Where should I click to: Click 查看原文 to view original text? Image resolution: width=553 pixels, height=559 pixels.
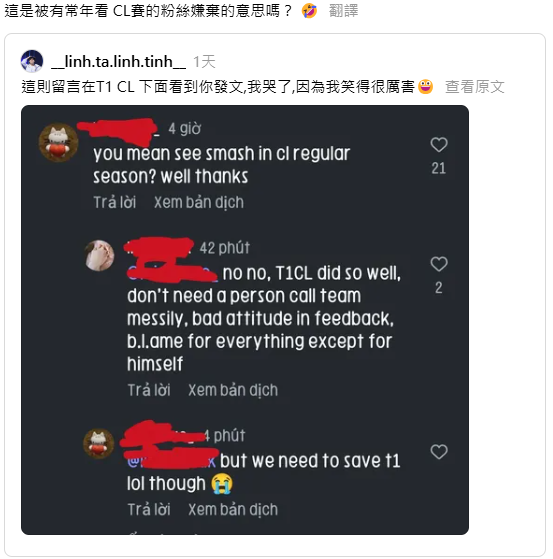(475, 87)
